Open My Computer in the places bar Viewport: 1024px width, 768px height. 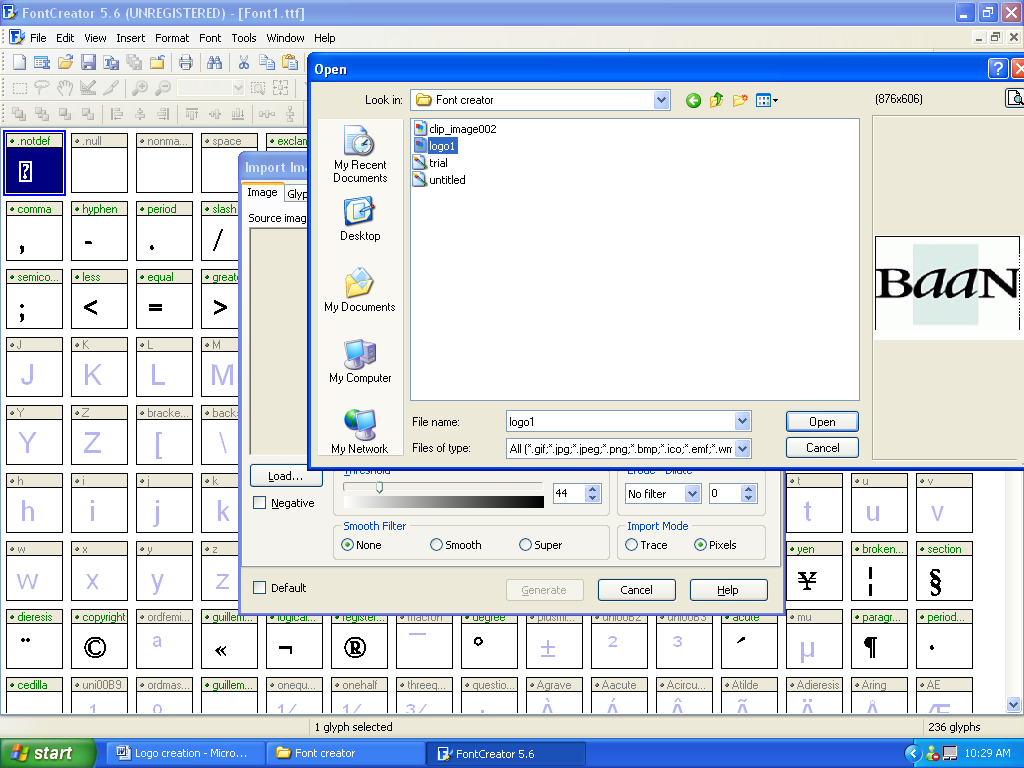pyautogui.click(x=360, y=361)
